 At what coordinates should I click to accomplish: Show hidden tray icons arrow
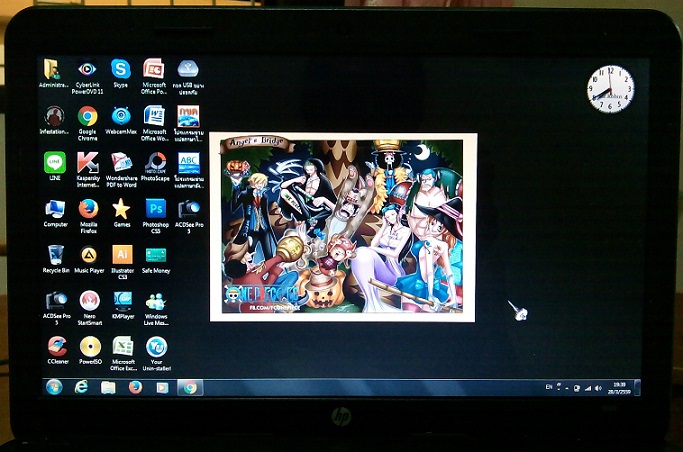(x=567, y=388)
